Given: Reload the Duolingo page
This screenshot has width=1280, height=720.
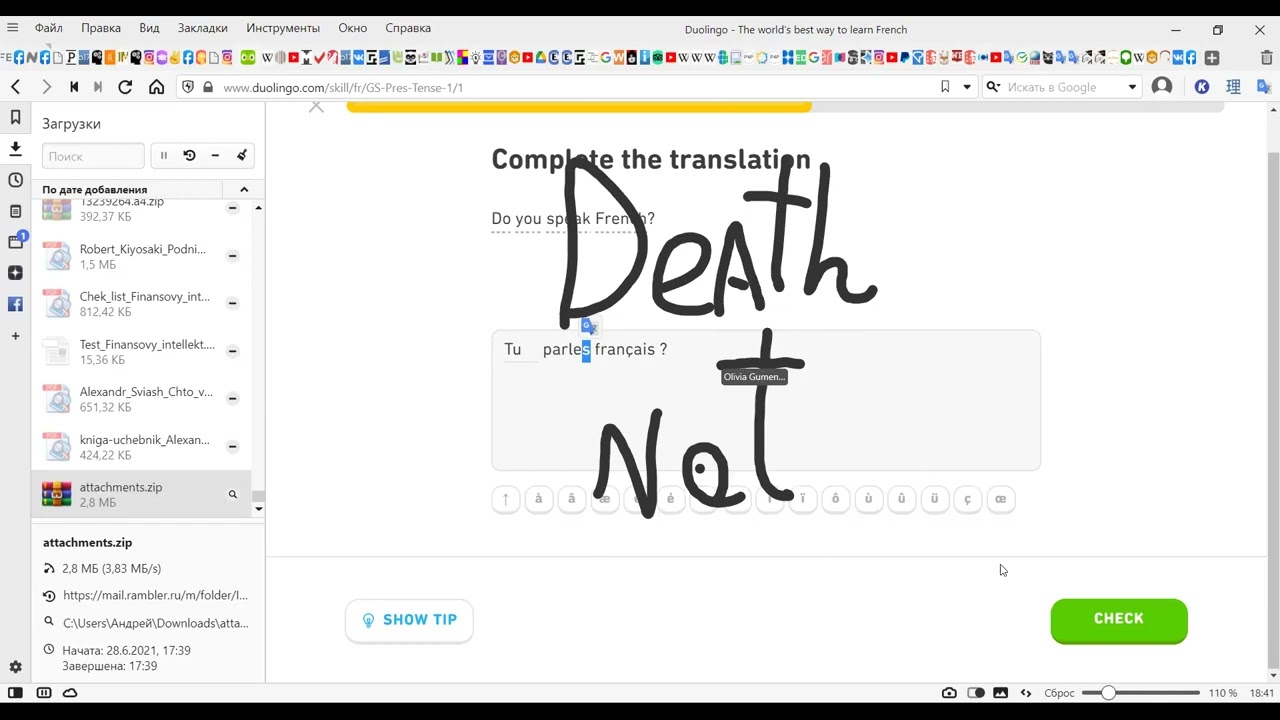Looking at the screenshot, I should click(125, 87).
